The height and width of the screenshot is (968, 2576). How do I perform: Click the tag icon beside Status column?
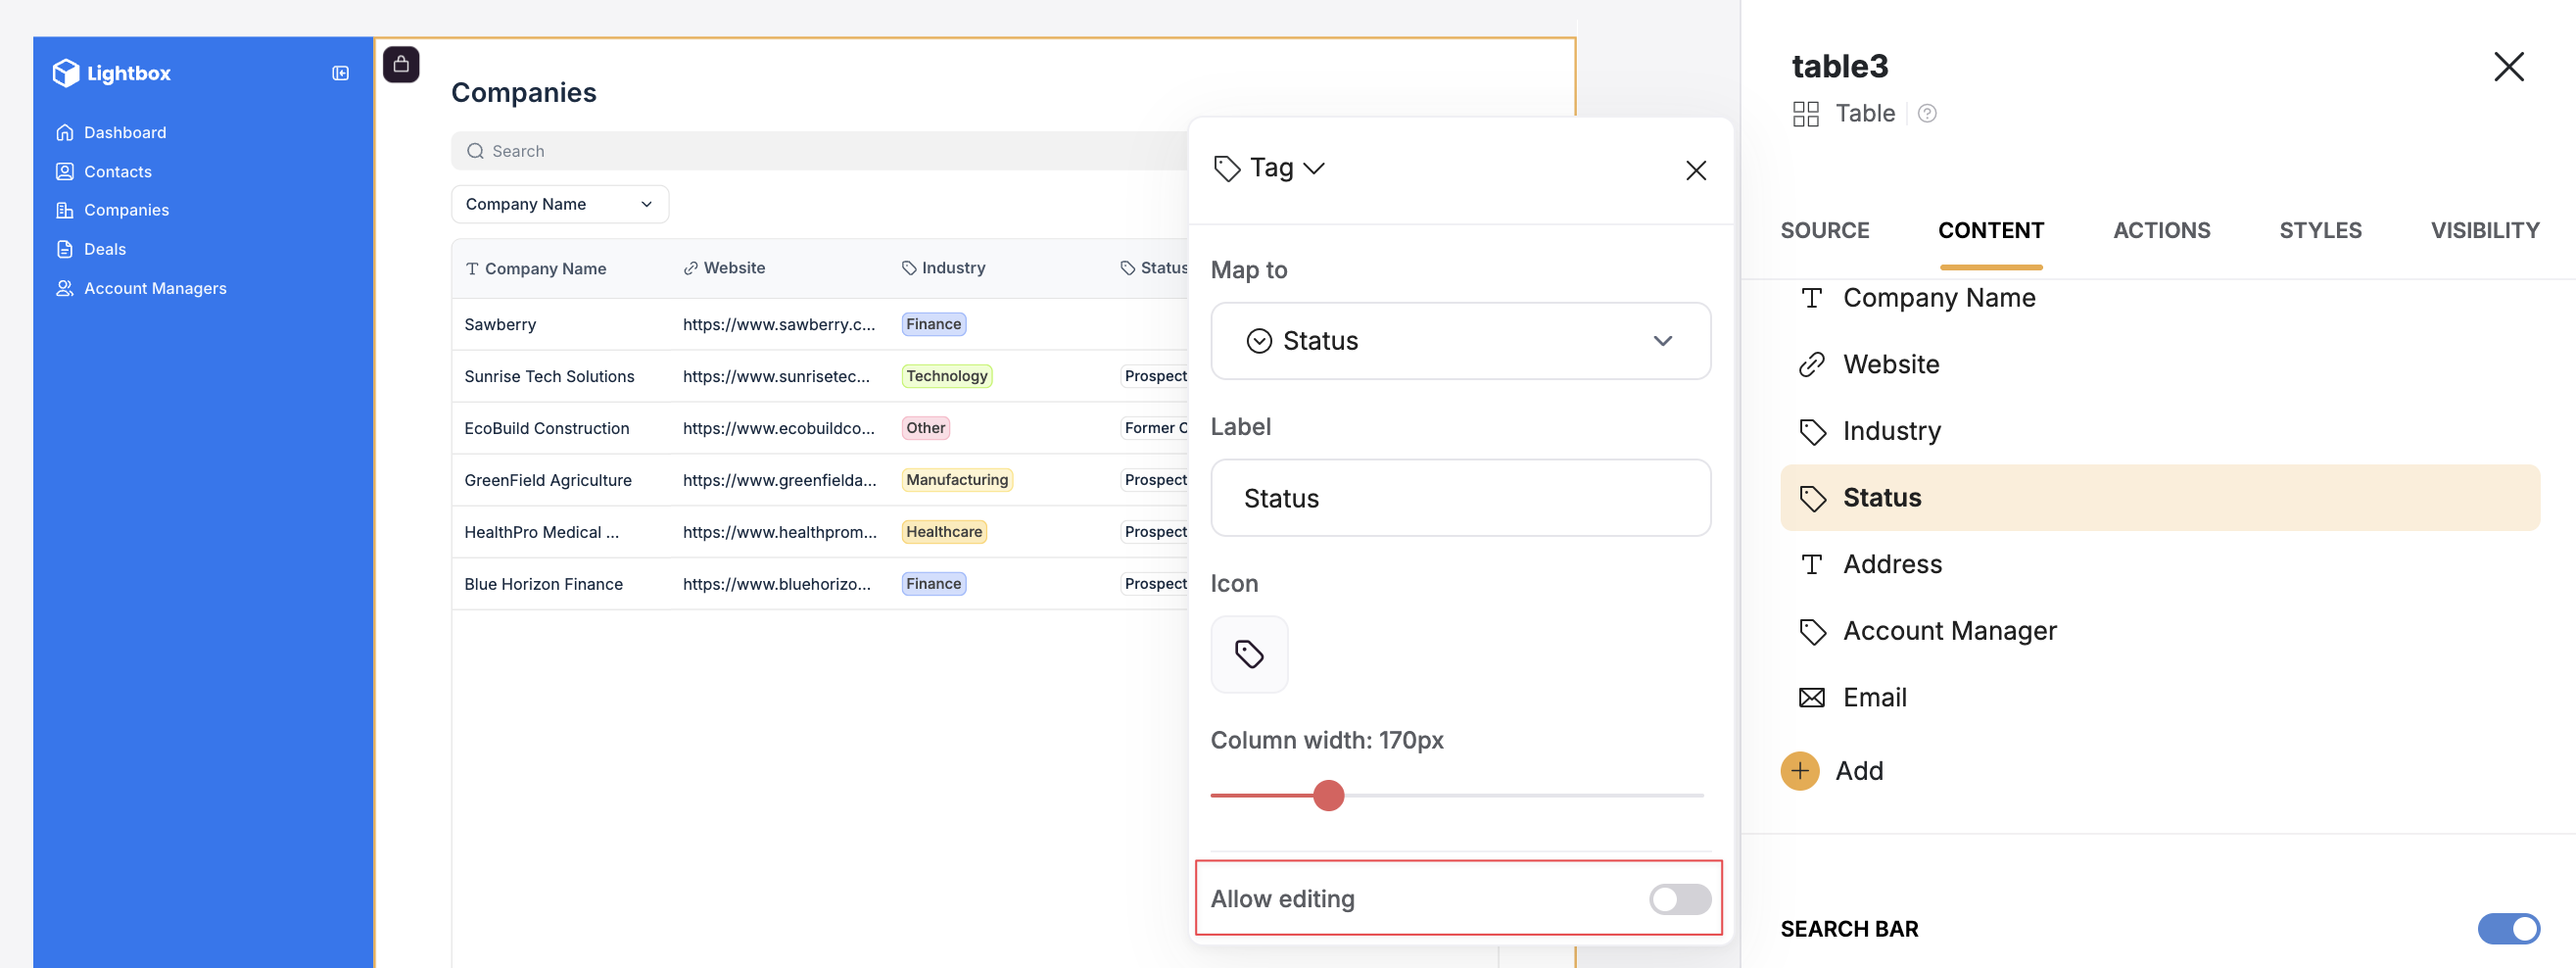coord(1812,498)
